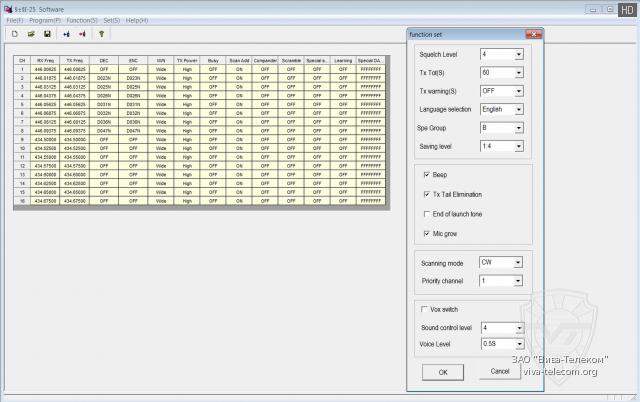Select channel 12 Scan Add ON cell
This screenshot has width=640, height=402.
click(x=239, y=166)
